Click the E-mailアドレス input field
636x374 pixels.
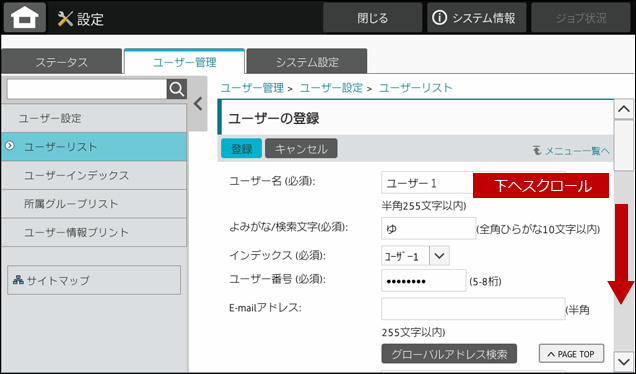click(473, 309)
